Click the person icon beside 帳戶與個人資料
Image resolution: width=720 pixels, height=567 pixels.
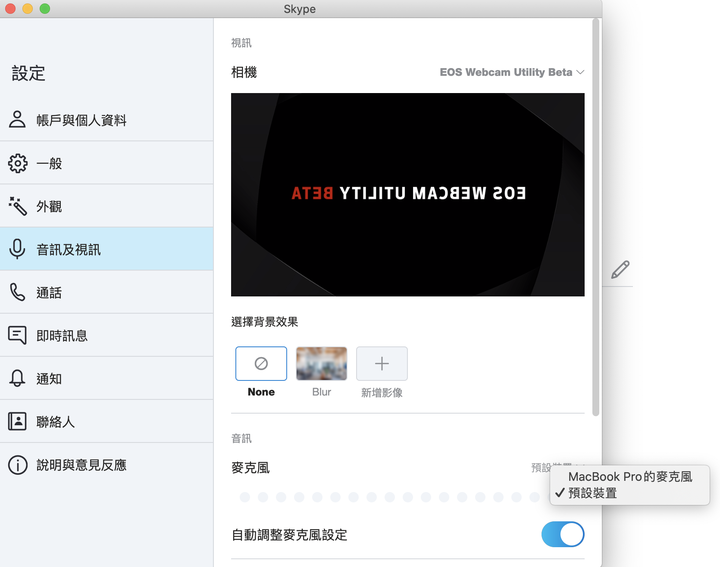tap(17, 119)
